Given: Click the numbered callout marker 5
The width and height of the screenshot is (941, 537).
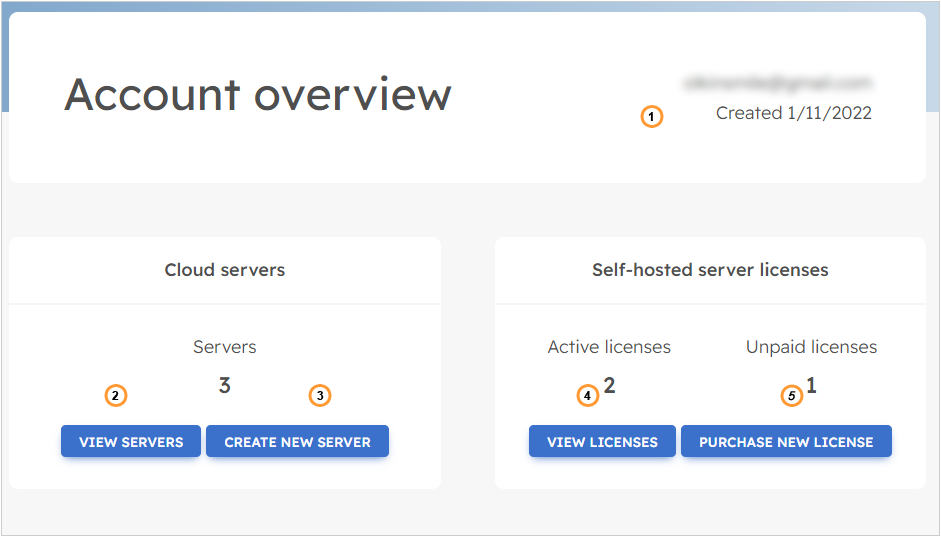Looking at the screenshot, I should coord(791,396).
